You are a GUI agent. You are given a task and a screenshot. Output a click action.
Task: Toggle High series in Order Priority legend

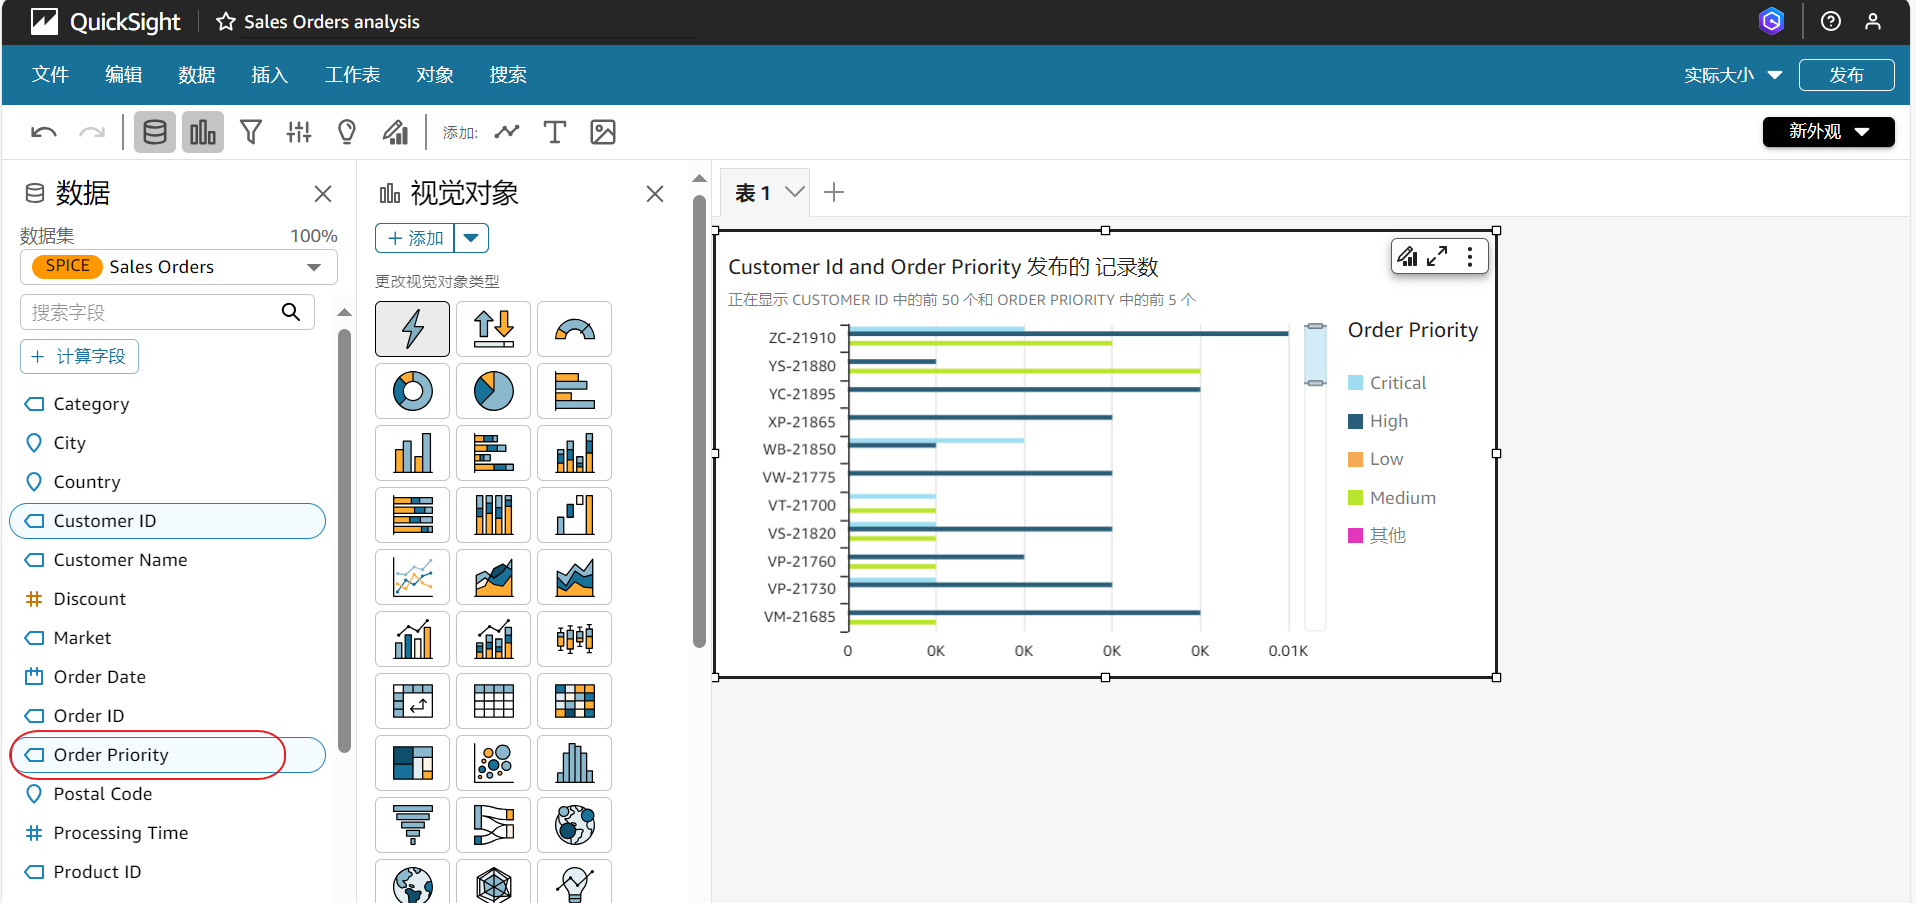click(x=1388, y=421)
